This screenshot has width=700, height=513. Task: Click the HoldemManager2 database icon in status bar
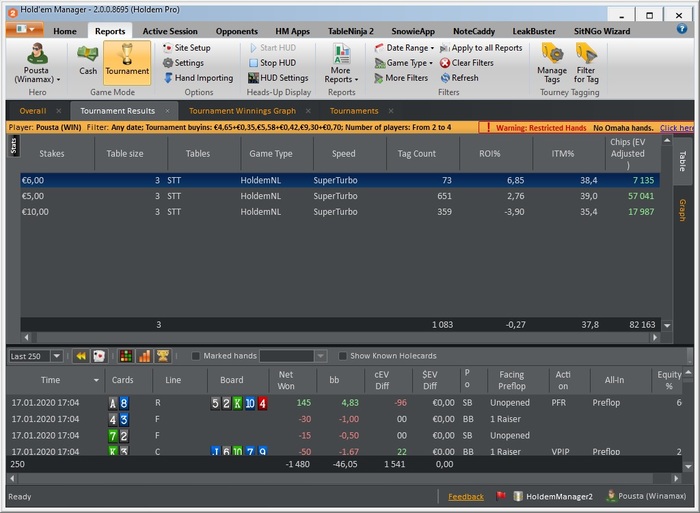point(518,496)
